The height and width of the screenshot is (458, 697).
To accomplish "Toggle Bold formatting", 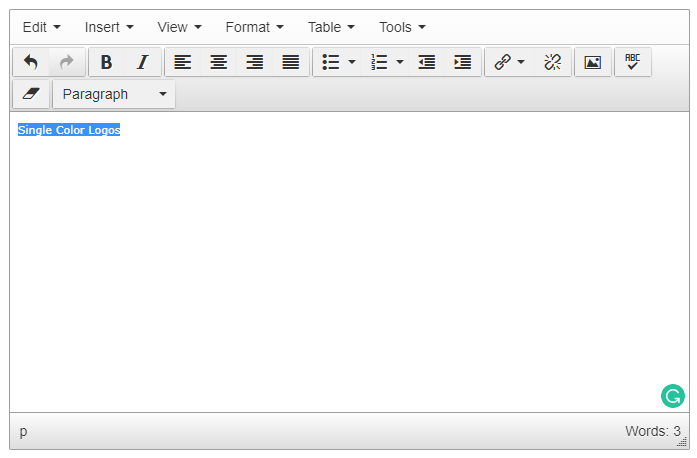I will [x=107, y=62].
